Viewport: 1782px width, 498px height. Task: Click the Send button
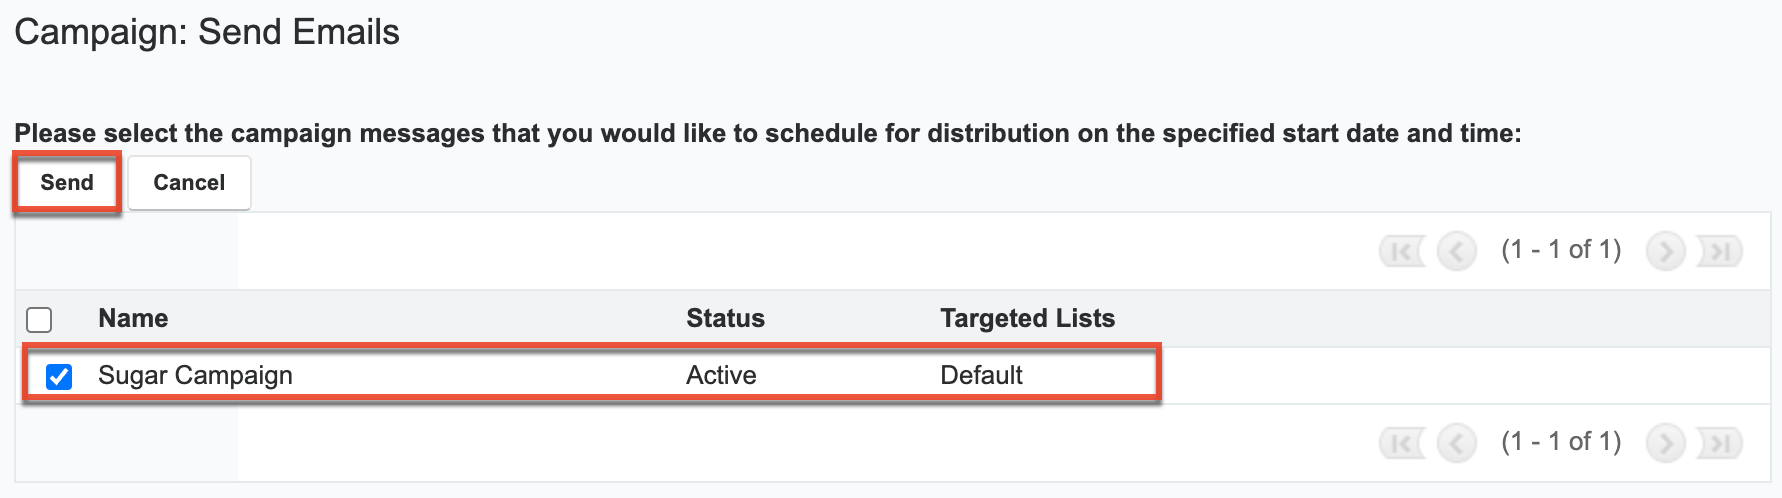[x=67, y=182]
